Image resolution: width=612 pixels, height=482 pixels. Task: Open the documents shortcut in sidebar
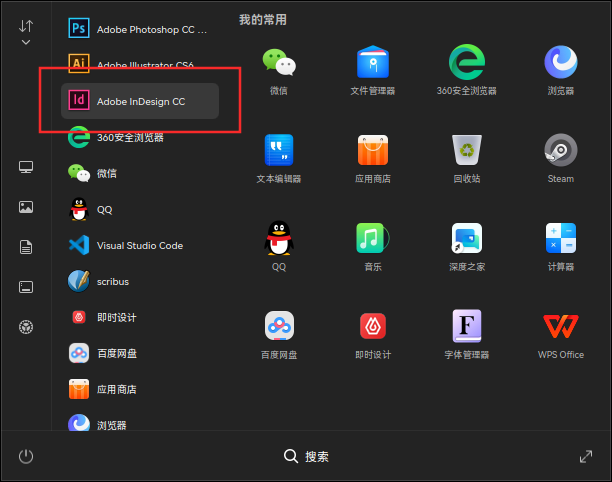pos(26,247)
